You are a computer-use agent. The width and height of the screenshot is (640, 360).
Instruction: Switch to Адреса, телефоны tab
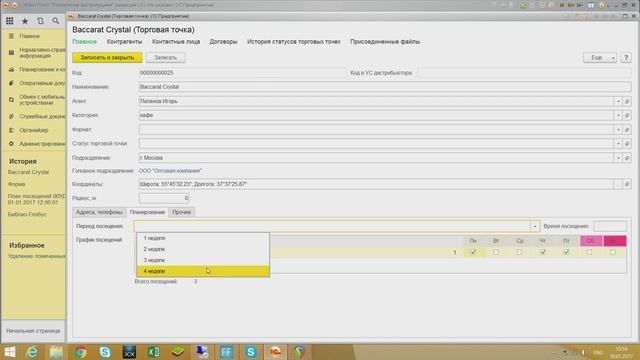coord(99,212)
